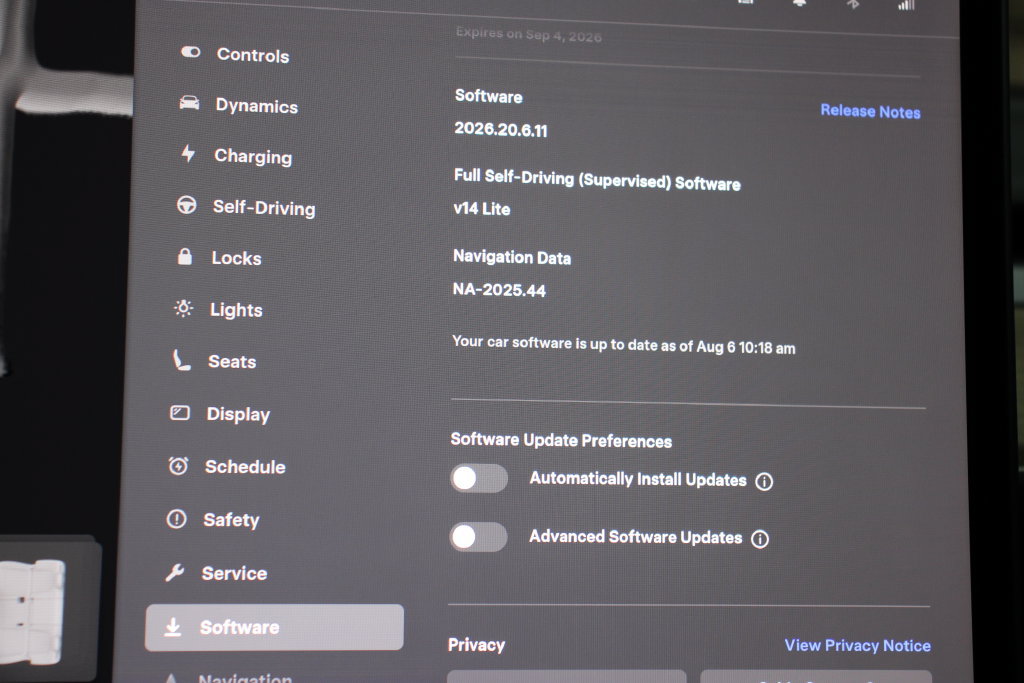The height and width of the screenshot is (683, 1024).
Task: Turn on Advanced Software Updates switch
Action: [x=478, y=537]
